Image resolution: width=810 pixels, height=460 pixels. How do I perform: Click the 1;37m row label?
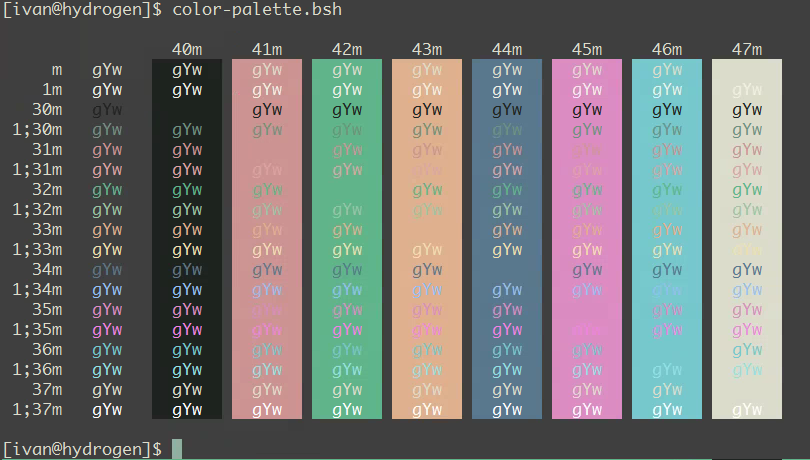pyautogui.click(x=37, y=409)
